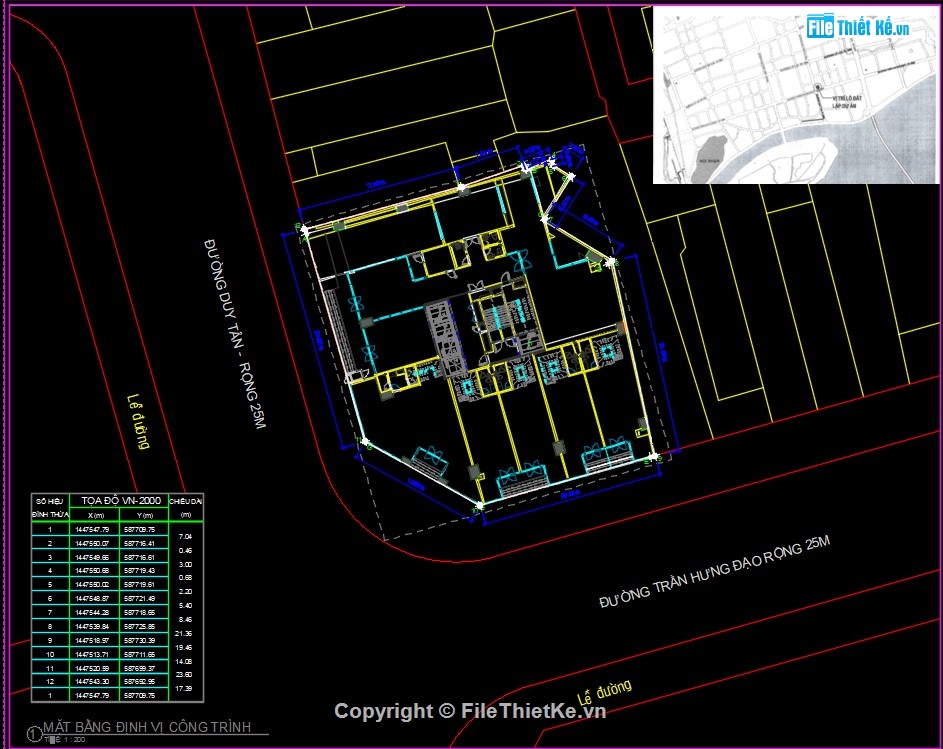Expand the location map inset frame
The image size is (943, 749).
click(795, 92)
